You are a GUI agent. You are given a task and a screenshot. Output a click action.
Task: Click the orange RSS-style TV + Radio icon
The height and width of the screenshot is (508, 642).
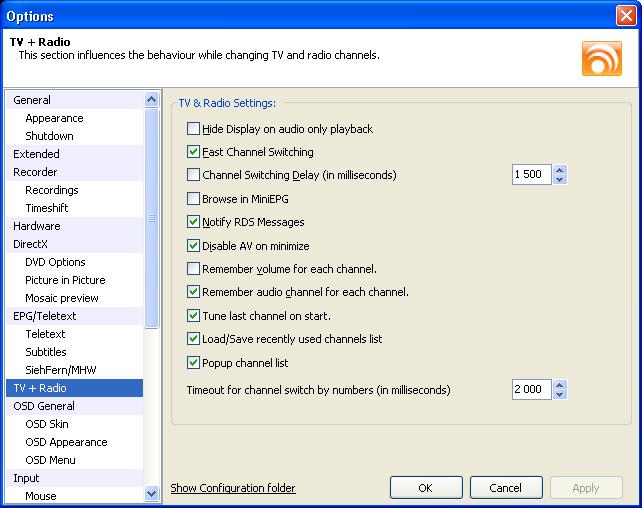(601, 58)
